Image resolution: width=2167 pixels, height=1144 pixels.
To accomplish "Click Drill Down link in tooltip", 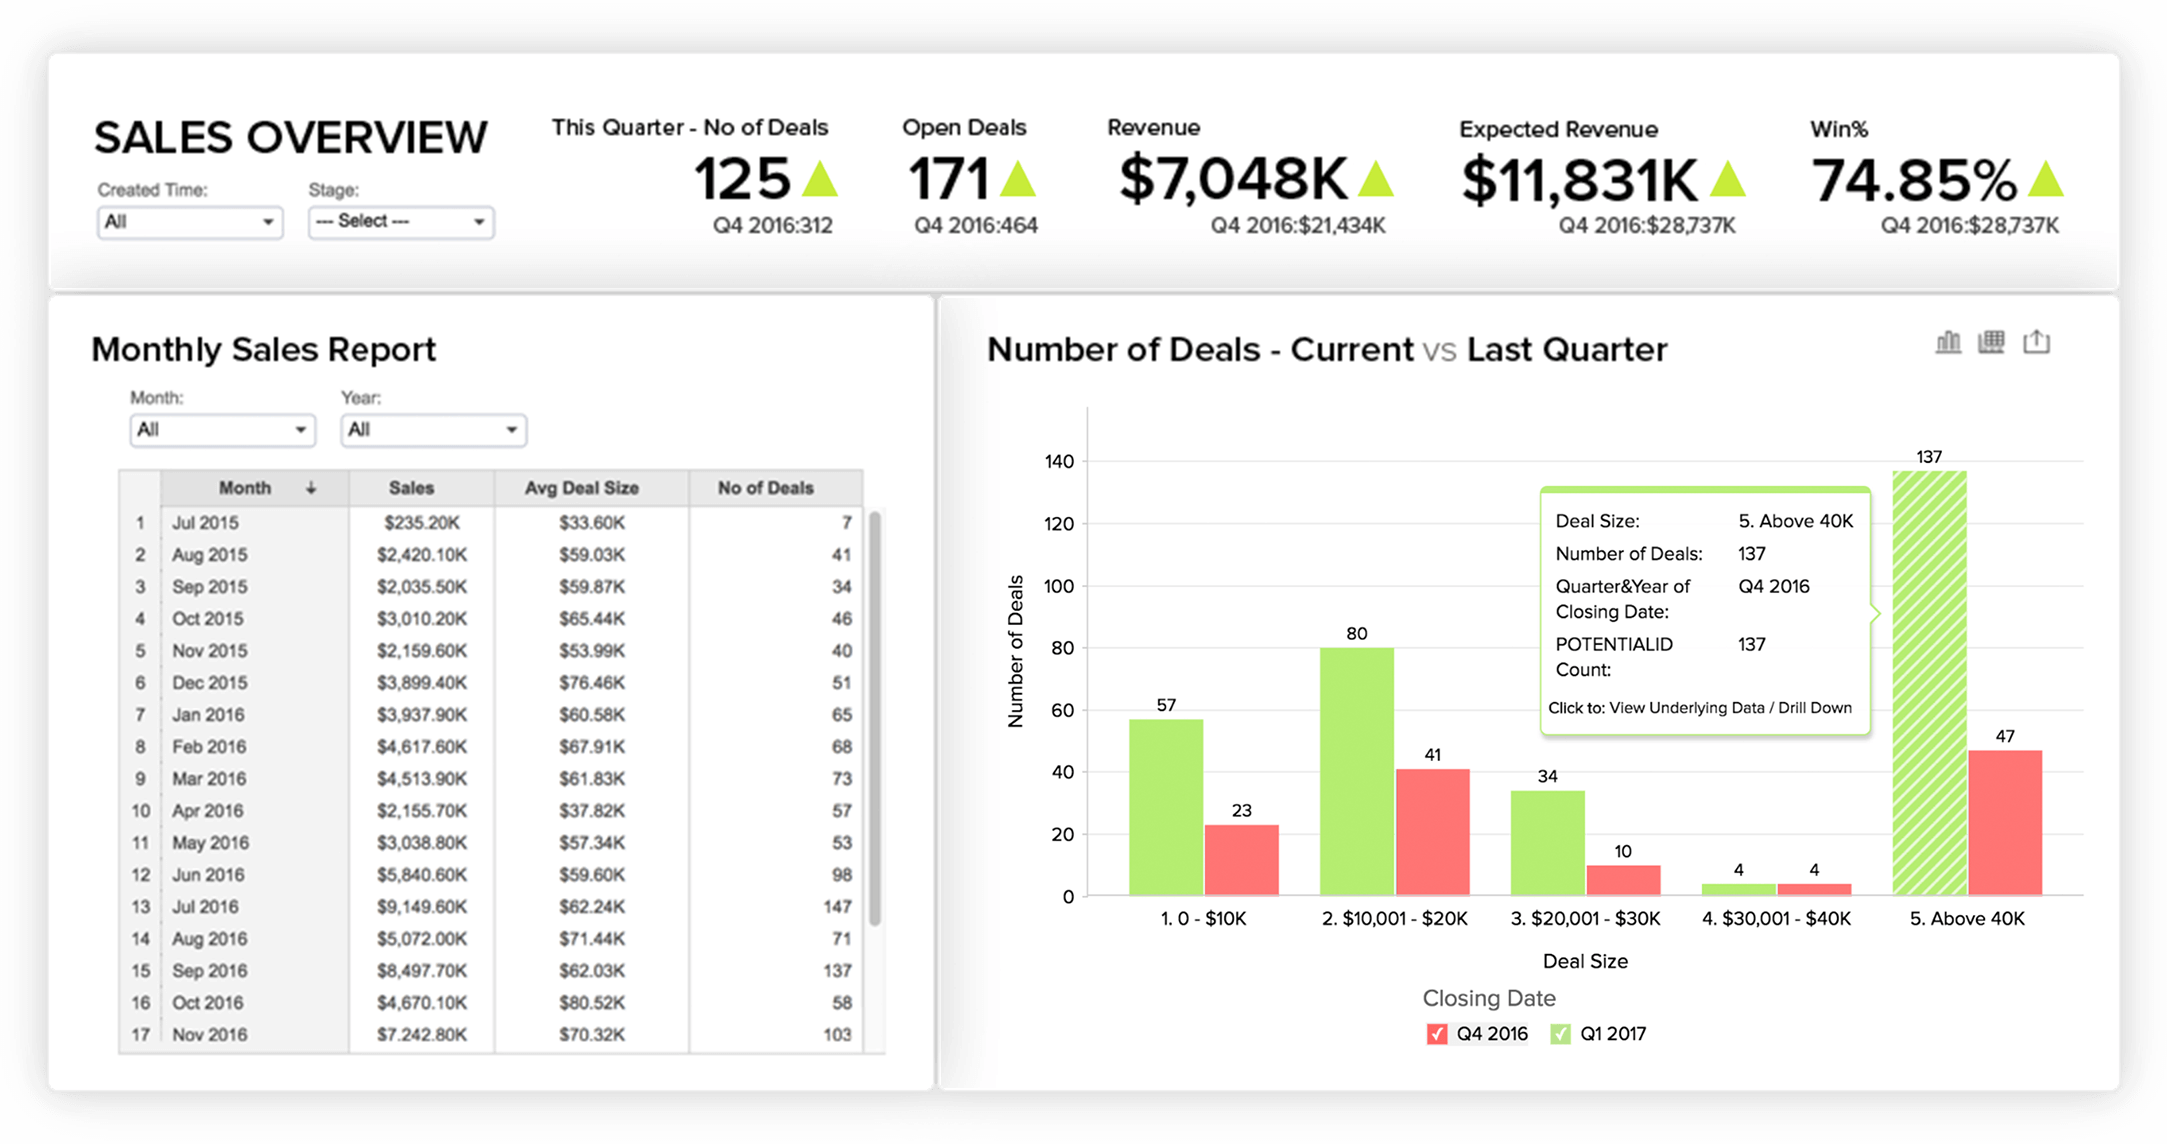I will coord(1814,708).
